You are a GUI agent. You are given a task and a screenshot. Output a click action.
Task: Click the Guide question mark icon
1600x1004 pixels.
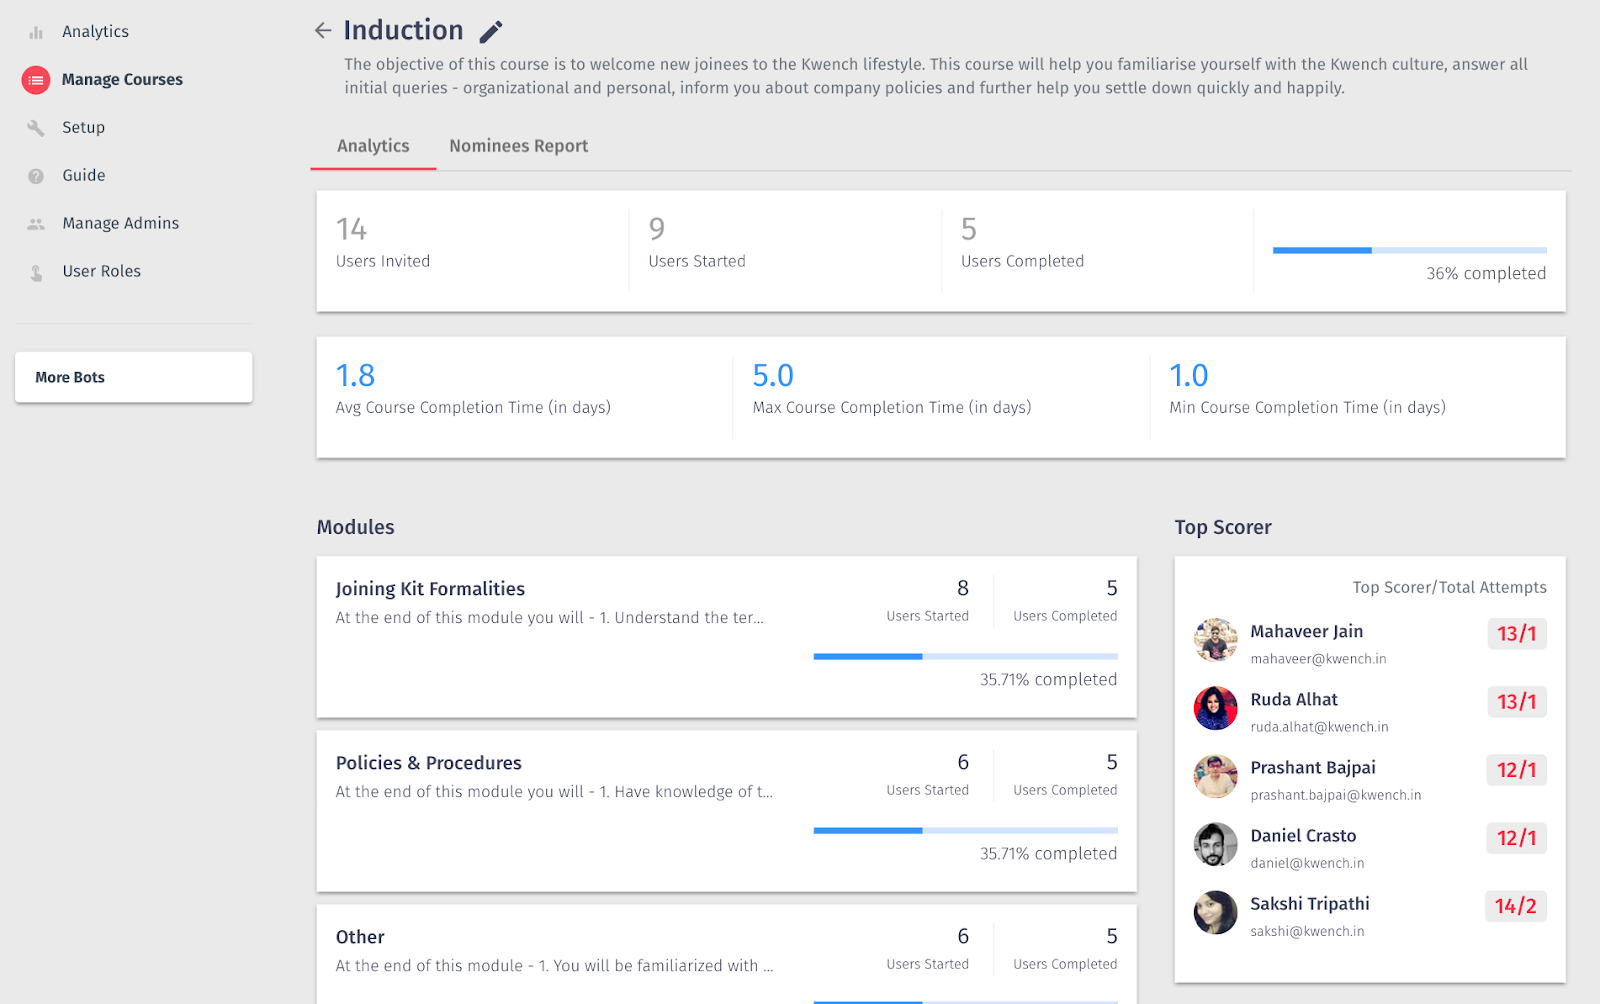pyautogui.click(x=36, y=176)
